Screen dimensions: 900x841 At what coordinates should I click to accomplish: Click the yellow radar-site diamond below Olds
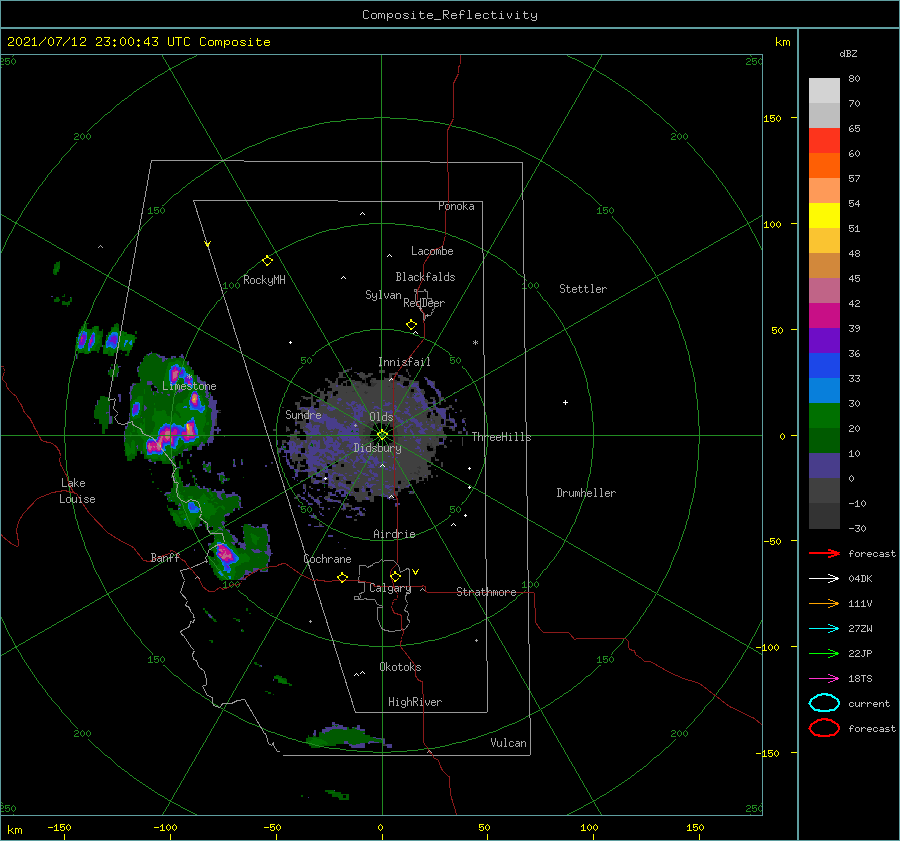(382, 435)
